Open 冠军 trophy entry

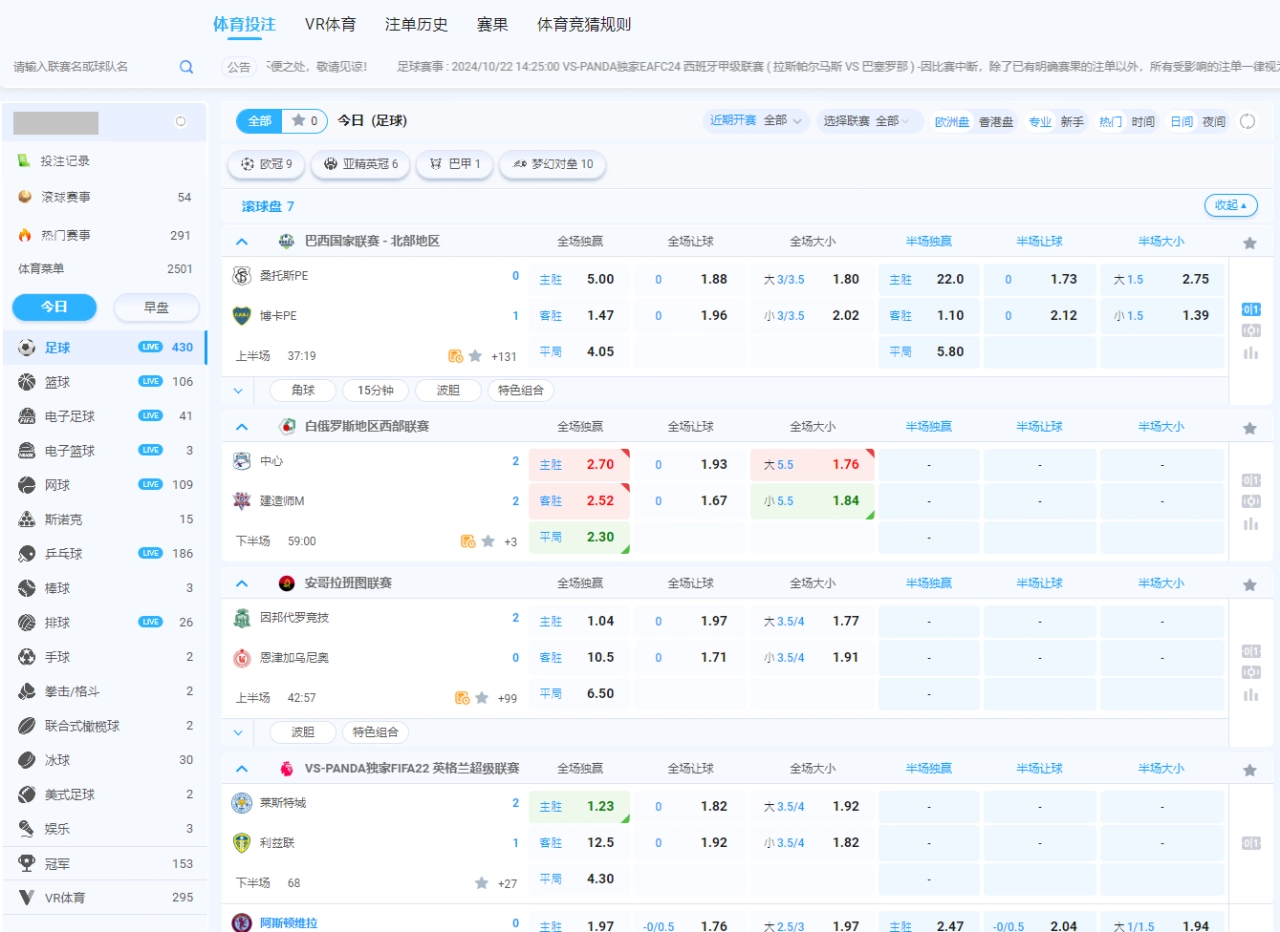[105, 863]
